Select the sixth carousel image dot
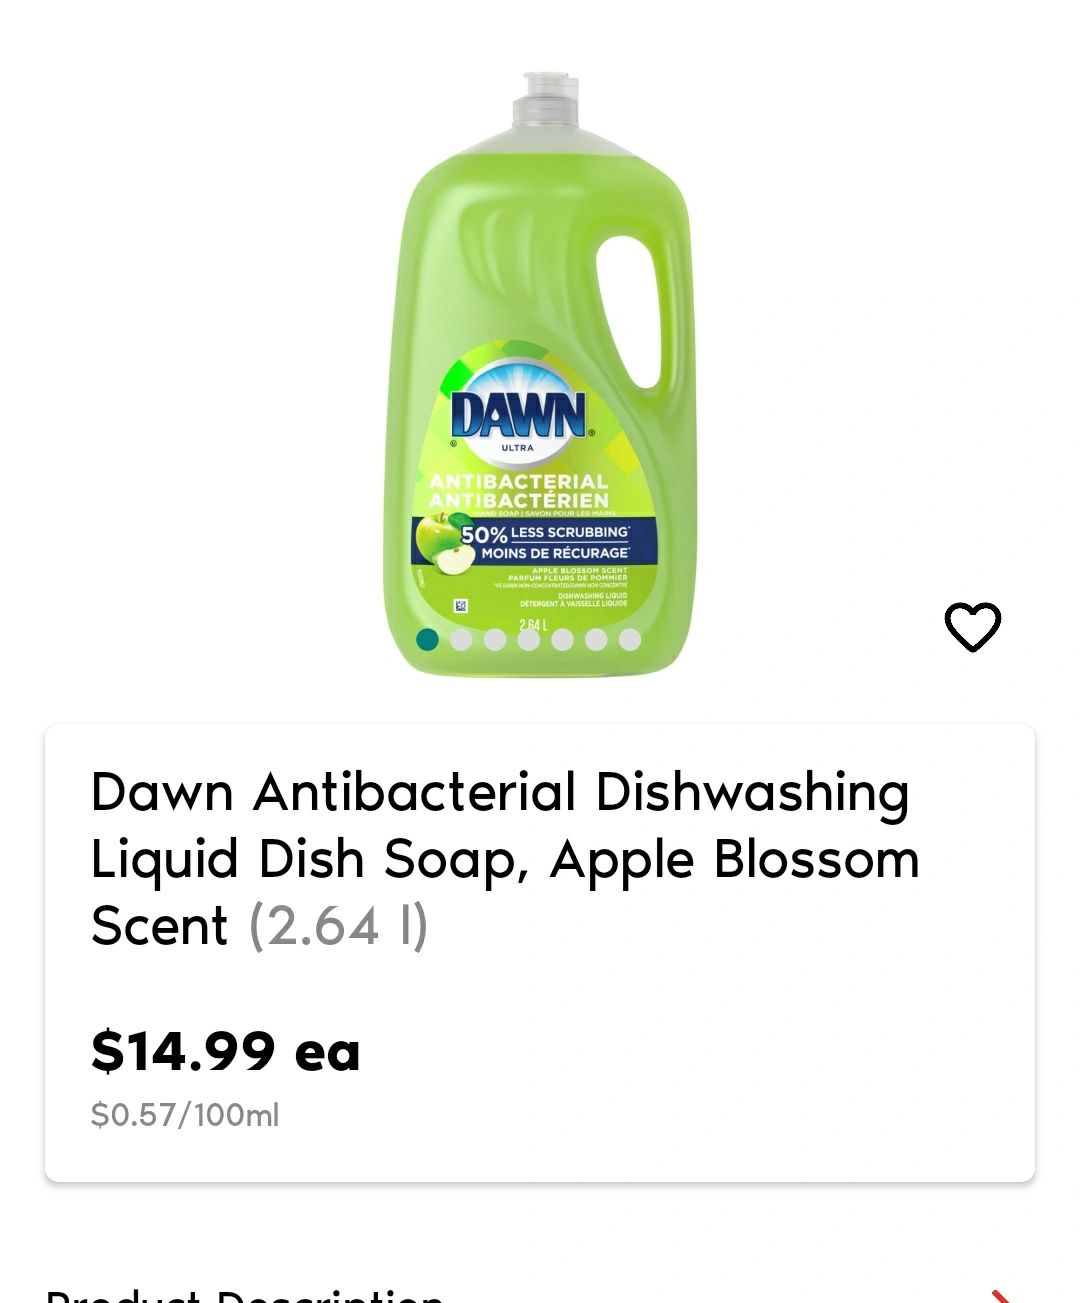 coord(597,639)
